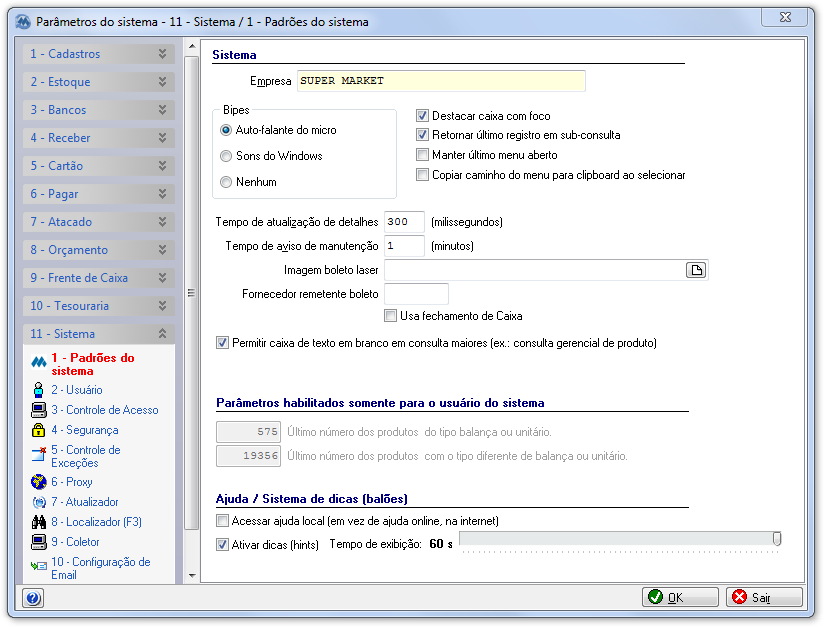The image size is (825, 627).
Task: Click the Empresa text field
Action: (441, 81)
